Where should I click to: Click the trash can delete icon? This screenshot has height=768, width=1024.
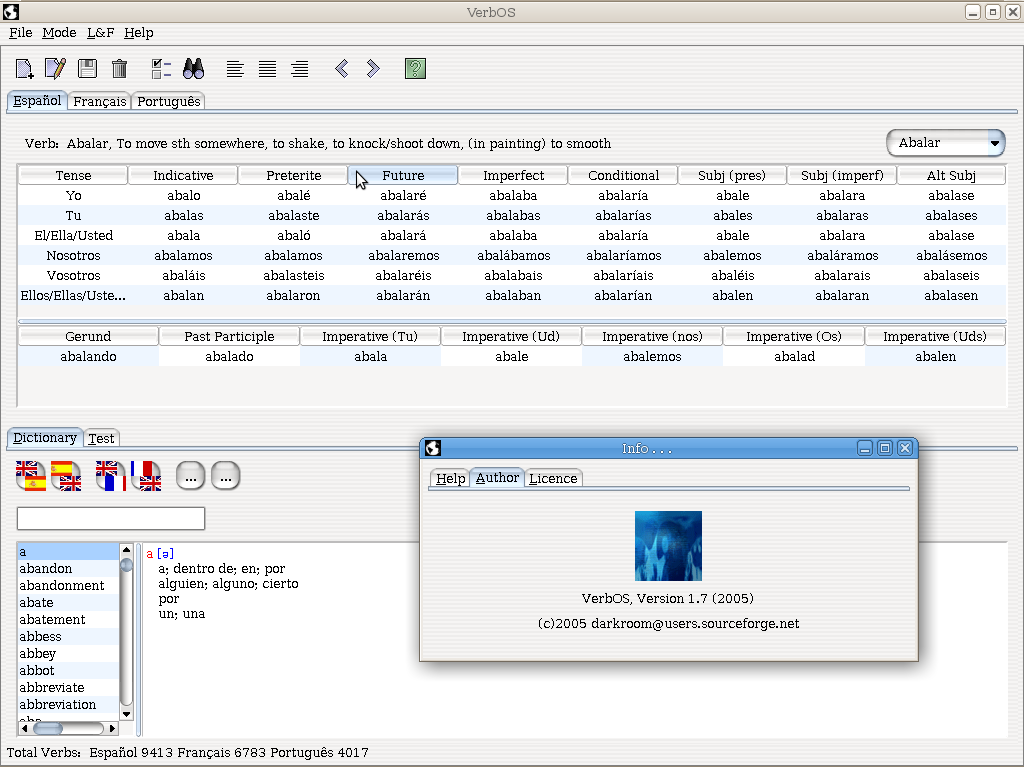[x=120, y=69]
